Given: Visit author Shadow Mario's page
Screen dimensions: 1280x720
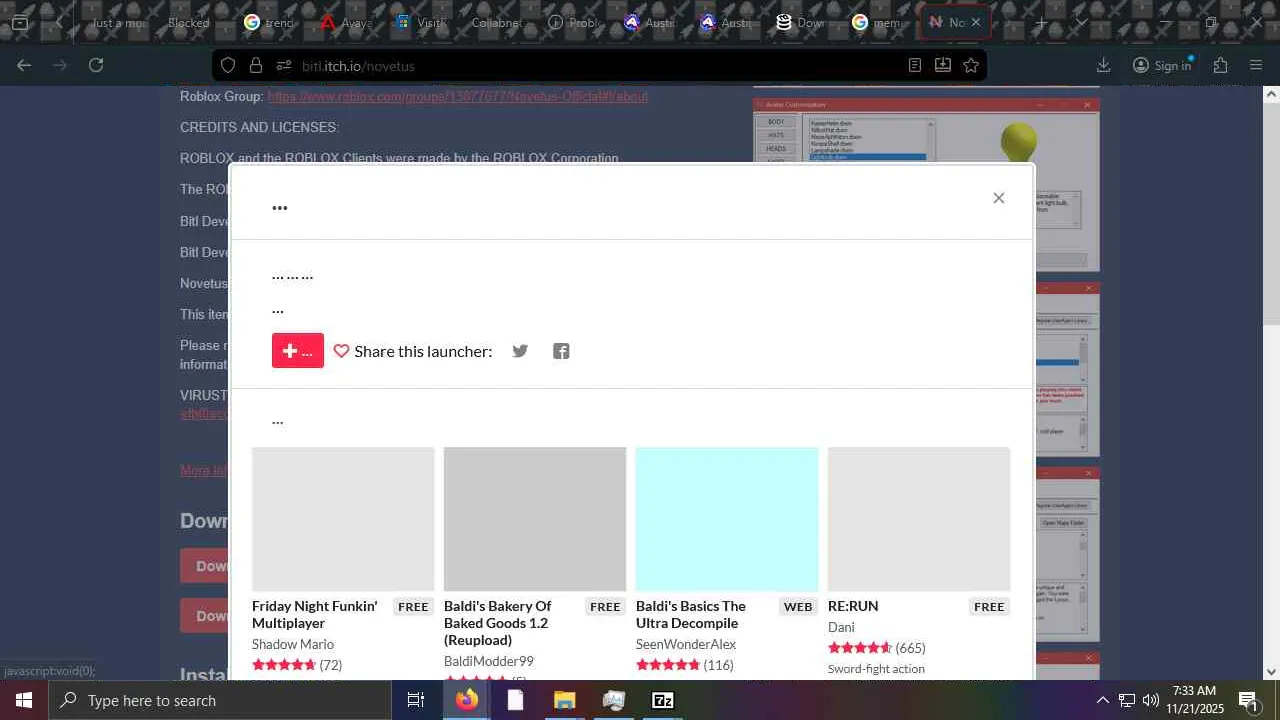Looking at the screenshot, I should [x=293, y=644].
